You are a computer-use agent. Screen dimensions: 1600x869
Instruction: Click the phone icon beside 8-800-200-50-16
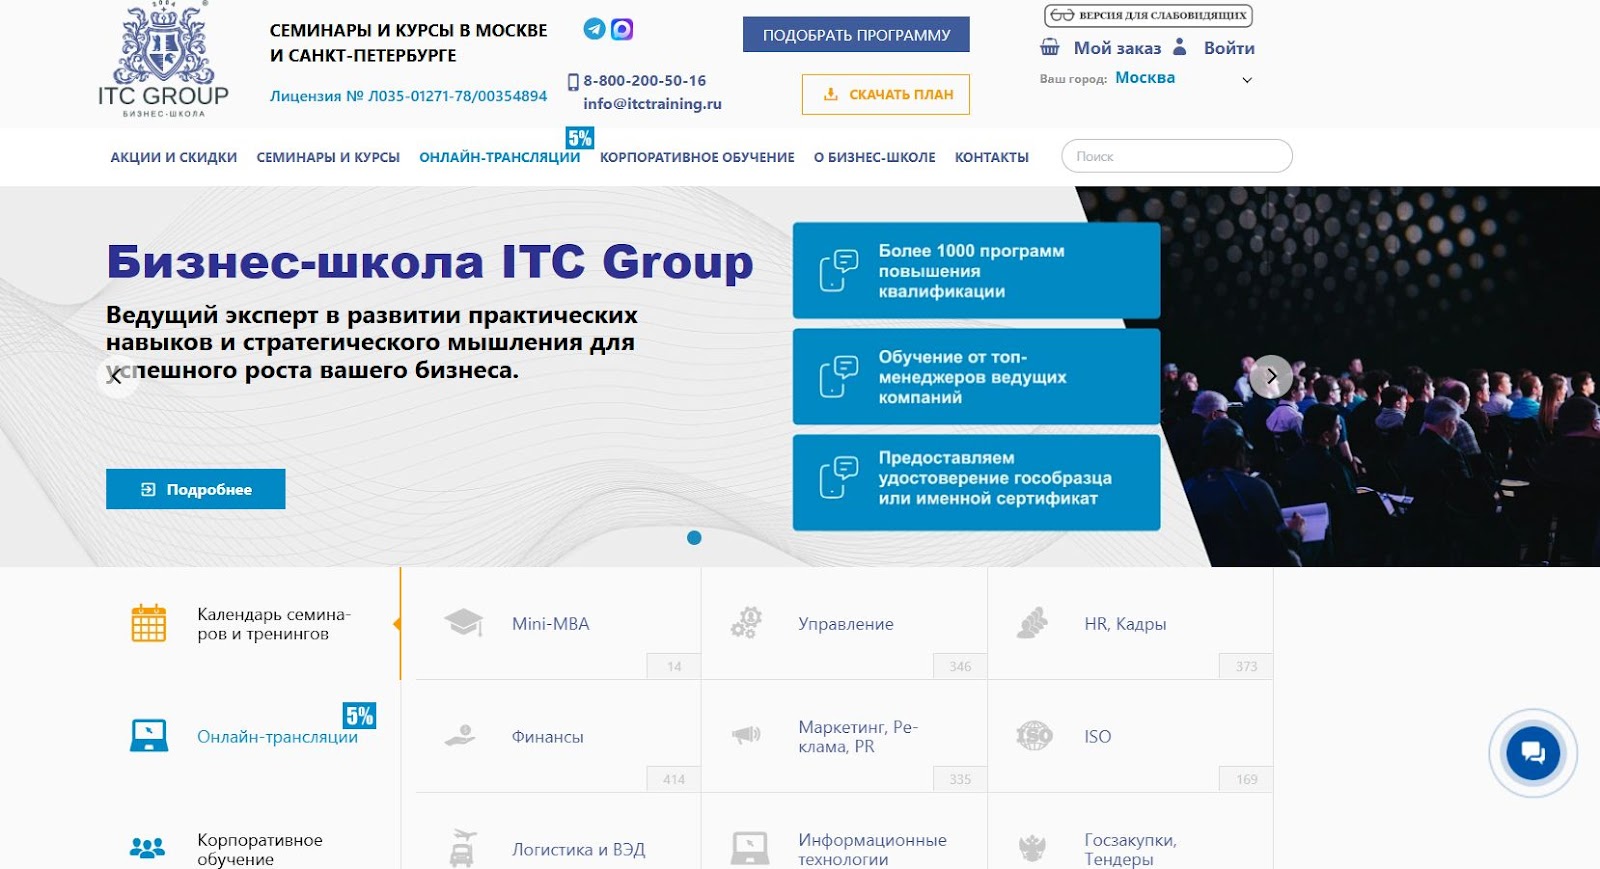(573, 82)
